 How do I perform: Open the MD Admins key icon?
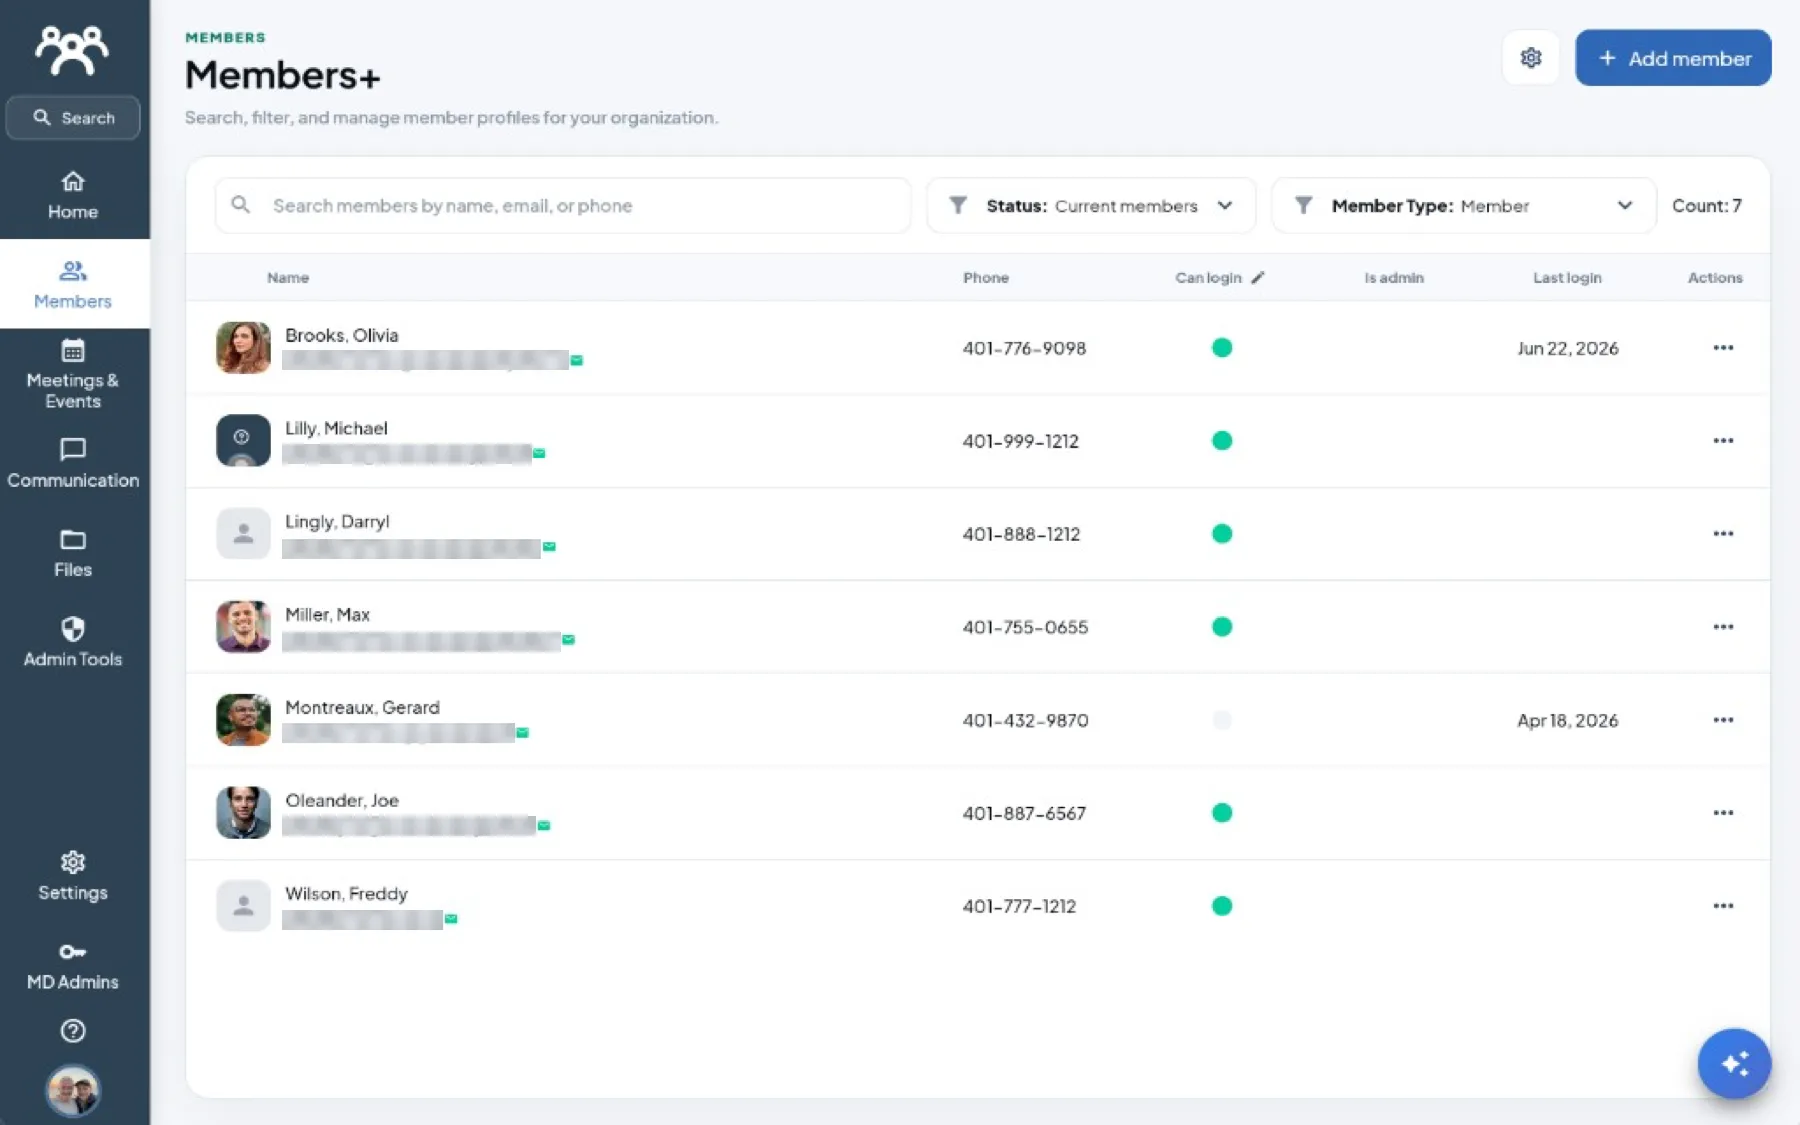73,951
